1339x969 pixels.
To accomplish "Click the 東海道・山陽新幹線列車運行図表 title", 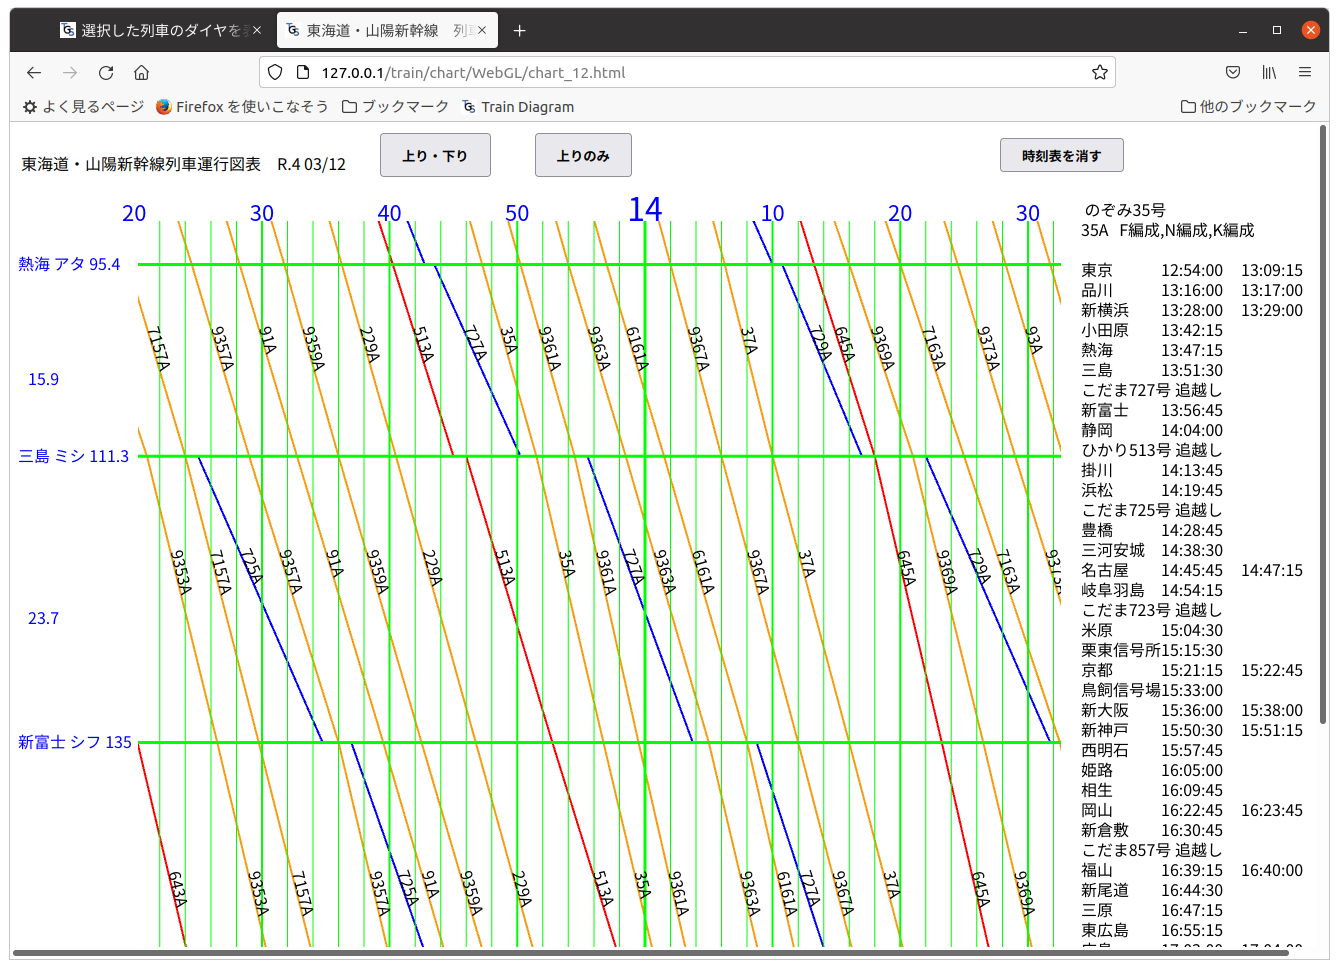I will click(141, 164).
